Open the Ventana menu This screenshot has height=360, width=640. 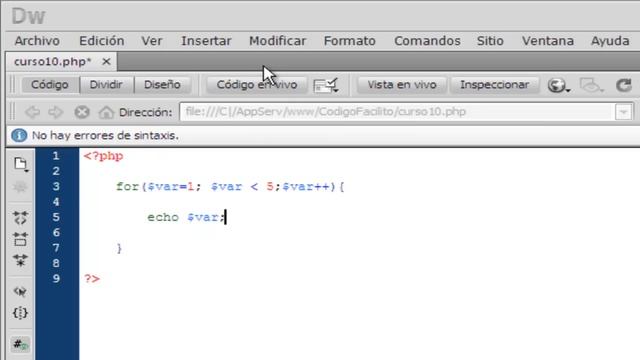tap(548, 41)
